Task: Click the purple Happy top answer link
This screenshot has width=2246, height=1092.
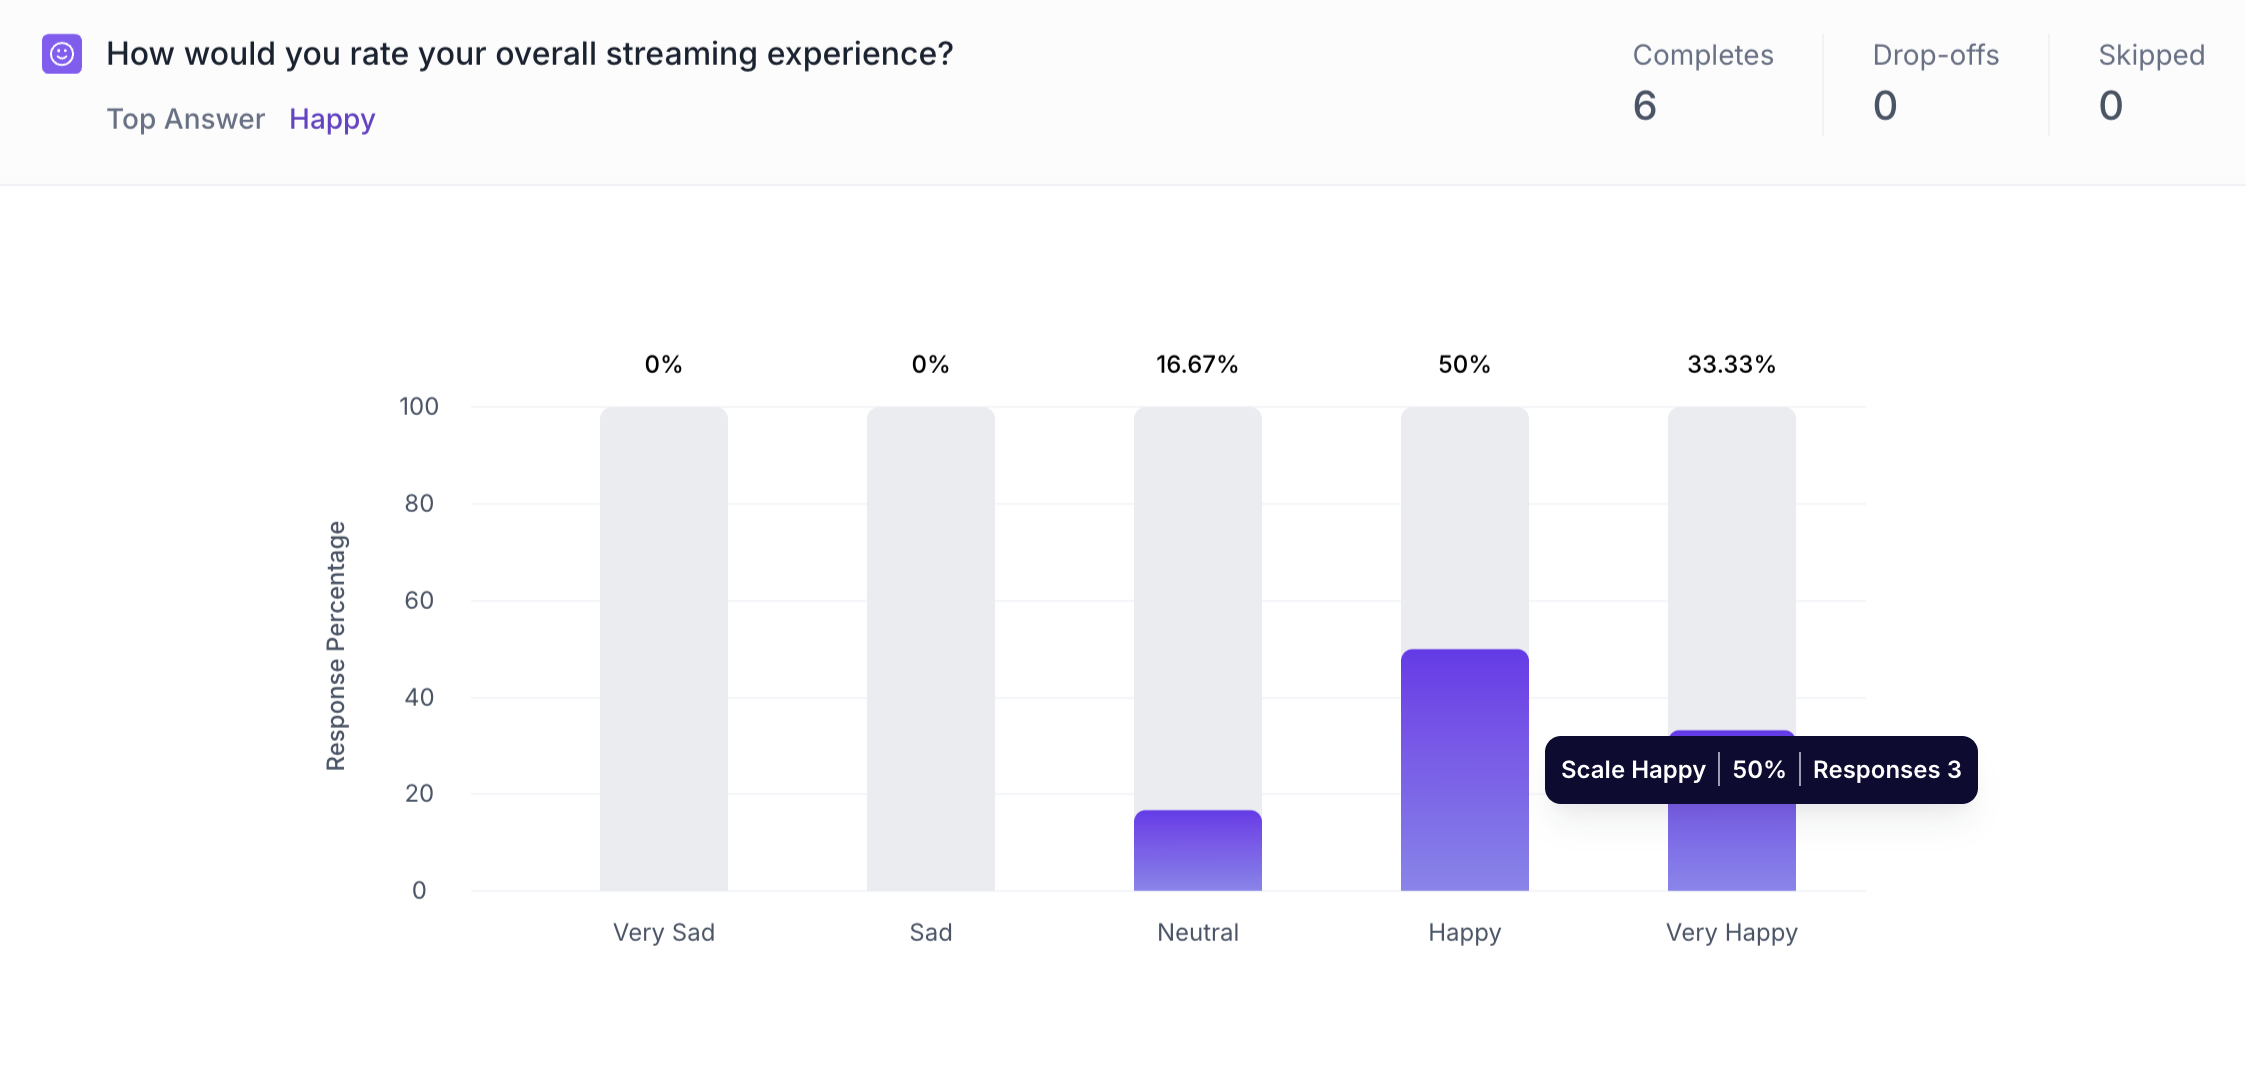Action: [332, 119]
